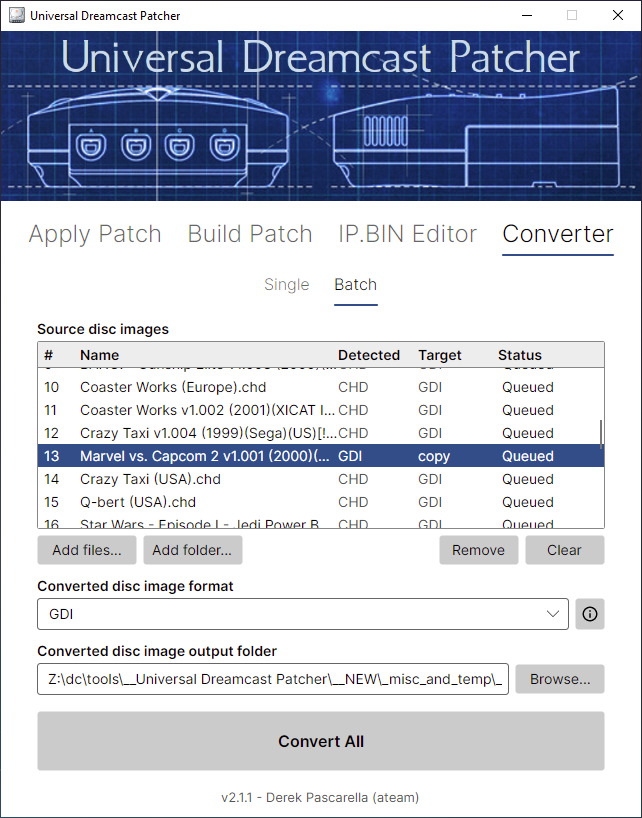Click Queued status of Q-bert row

[528, 502]
